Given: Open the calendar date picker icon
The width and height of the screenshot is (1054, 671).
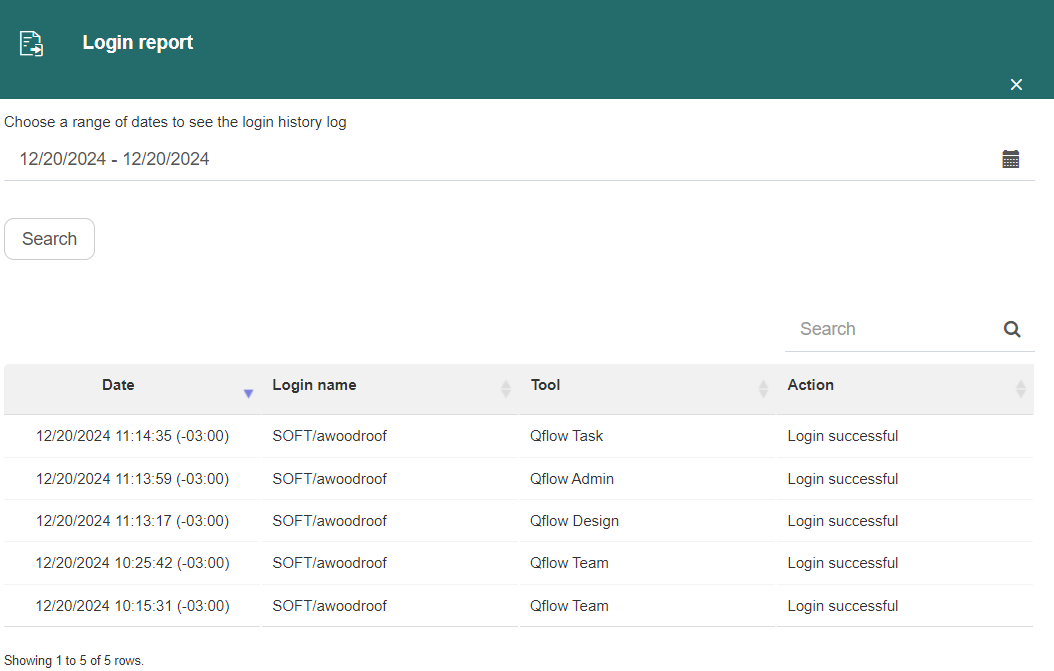Looking at the screenshot, I should (x=1010, y=159).
